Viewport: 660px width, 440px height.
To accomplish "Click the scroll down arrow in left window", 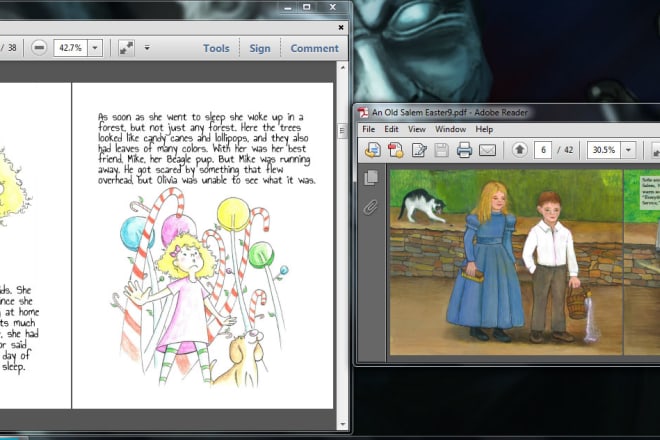I will tap(343, 424).
